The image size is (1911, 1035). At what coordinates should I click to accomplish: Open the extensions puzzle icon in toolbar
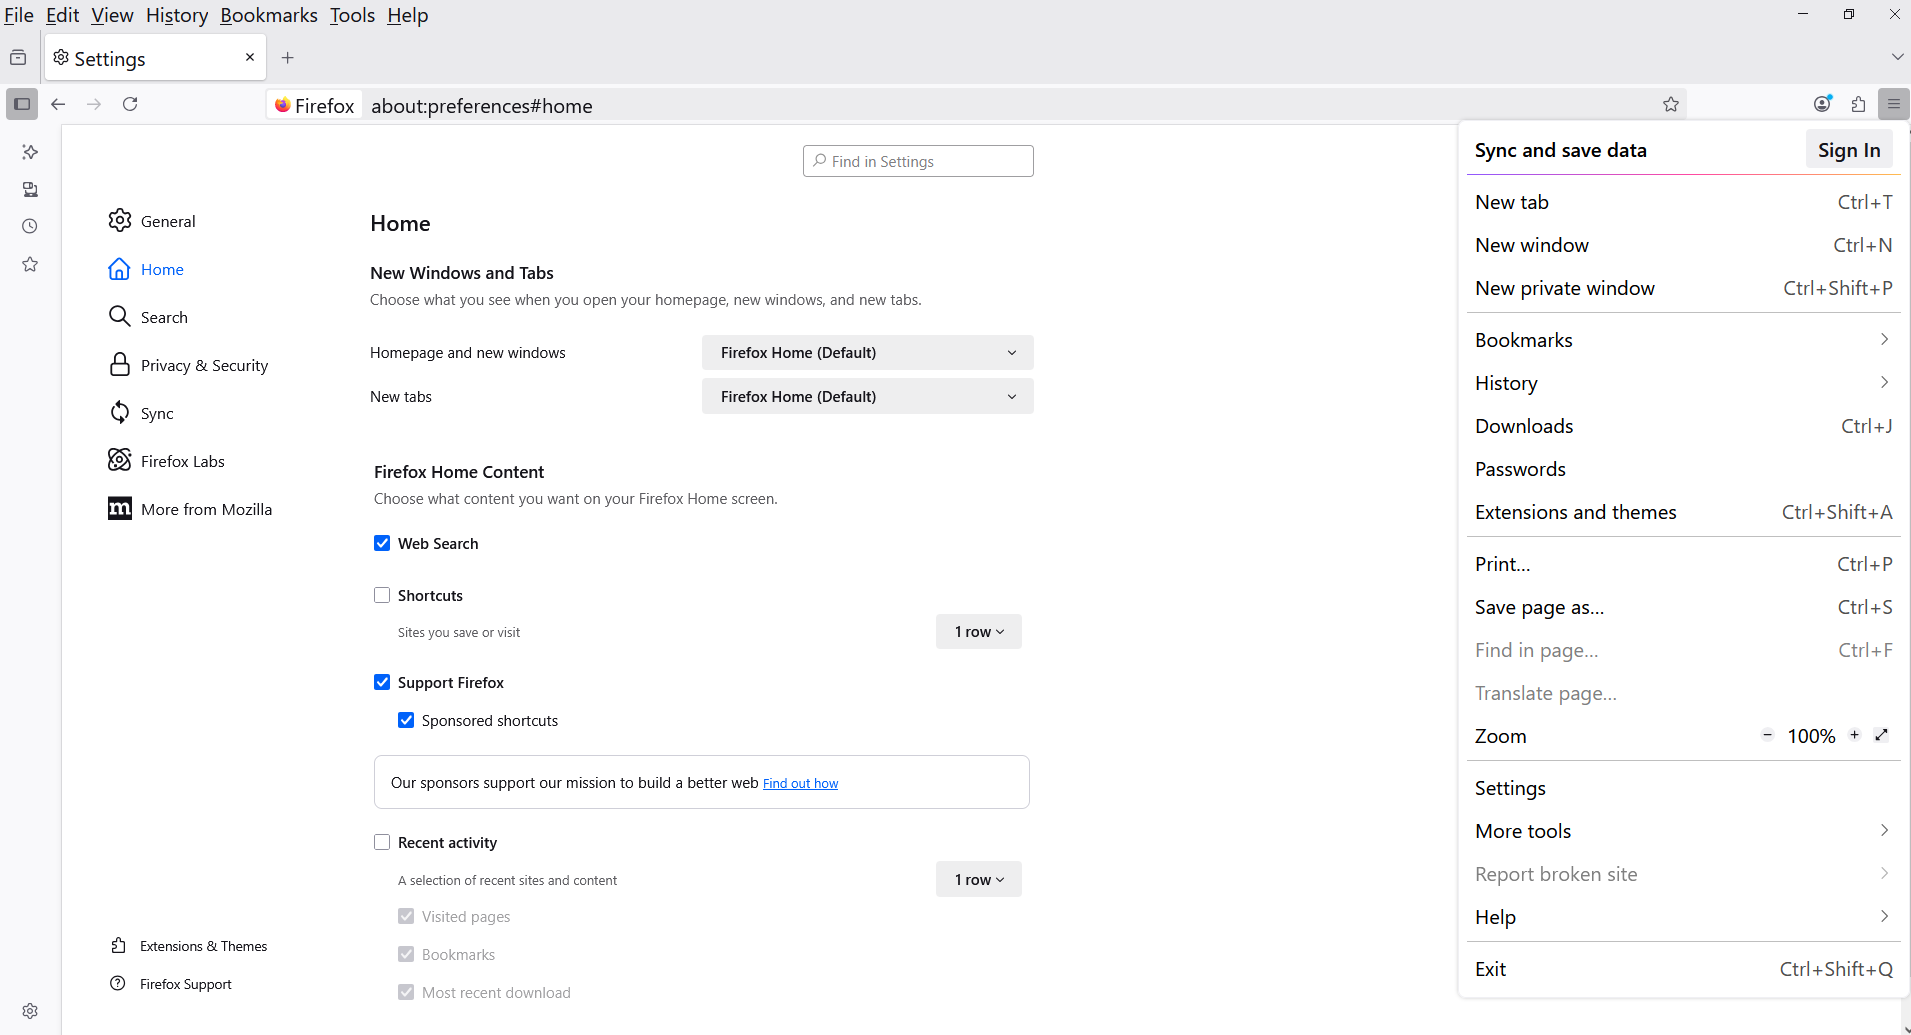(1858, 104)
